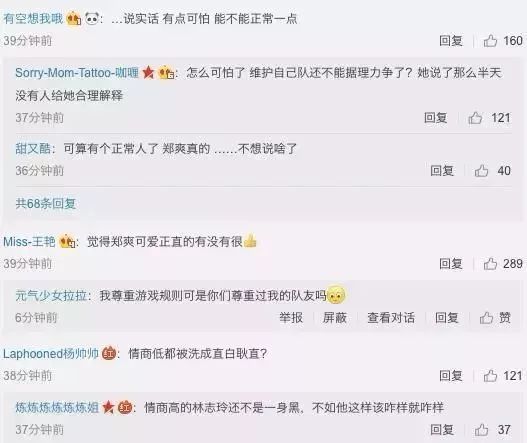Like the comment with 160 likes
The width and height of the screenshot is (527, 443).
[490, 41]
